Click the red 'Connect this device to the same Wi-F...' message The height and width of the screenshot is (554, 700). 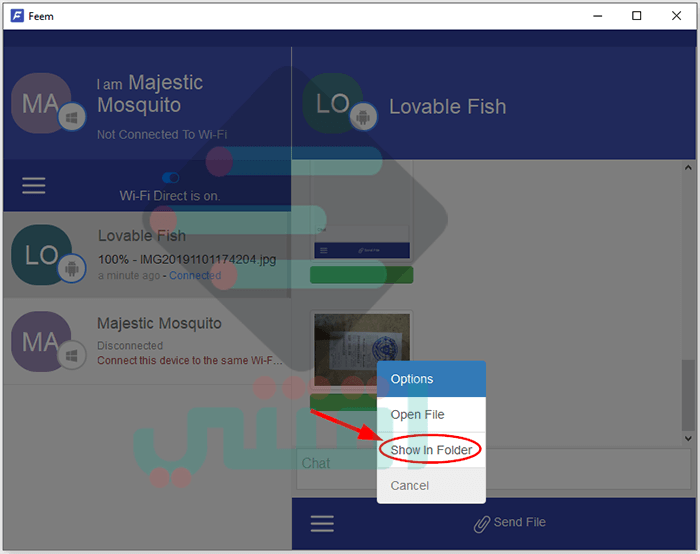[x=190, y=360]
